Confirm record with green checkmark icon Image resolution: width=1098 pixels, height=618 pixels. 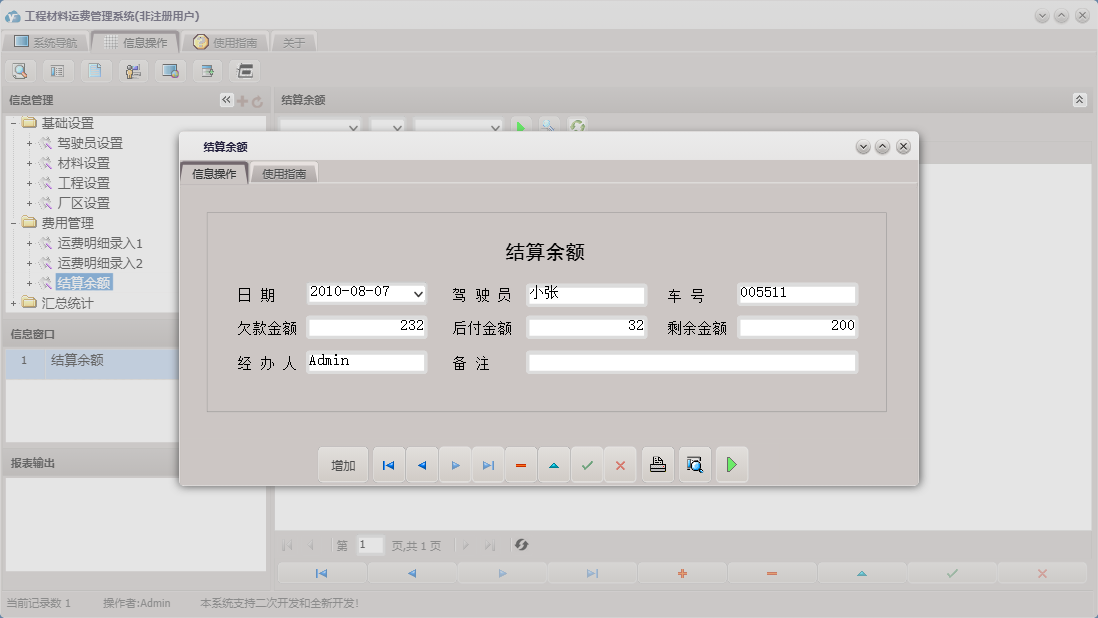pyautogui.click(x=587, y=464)
